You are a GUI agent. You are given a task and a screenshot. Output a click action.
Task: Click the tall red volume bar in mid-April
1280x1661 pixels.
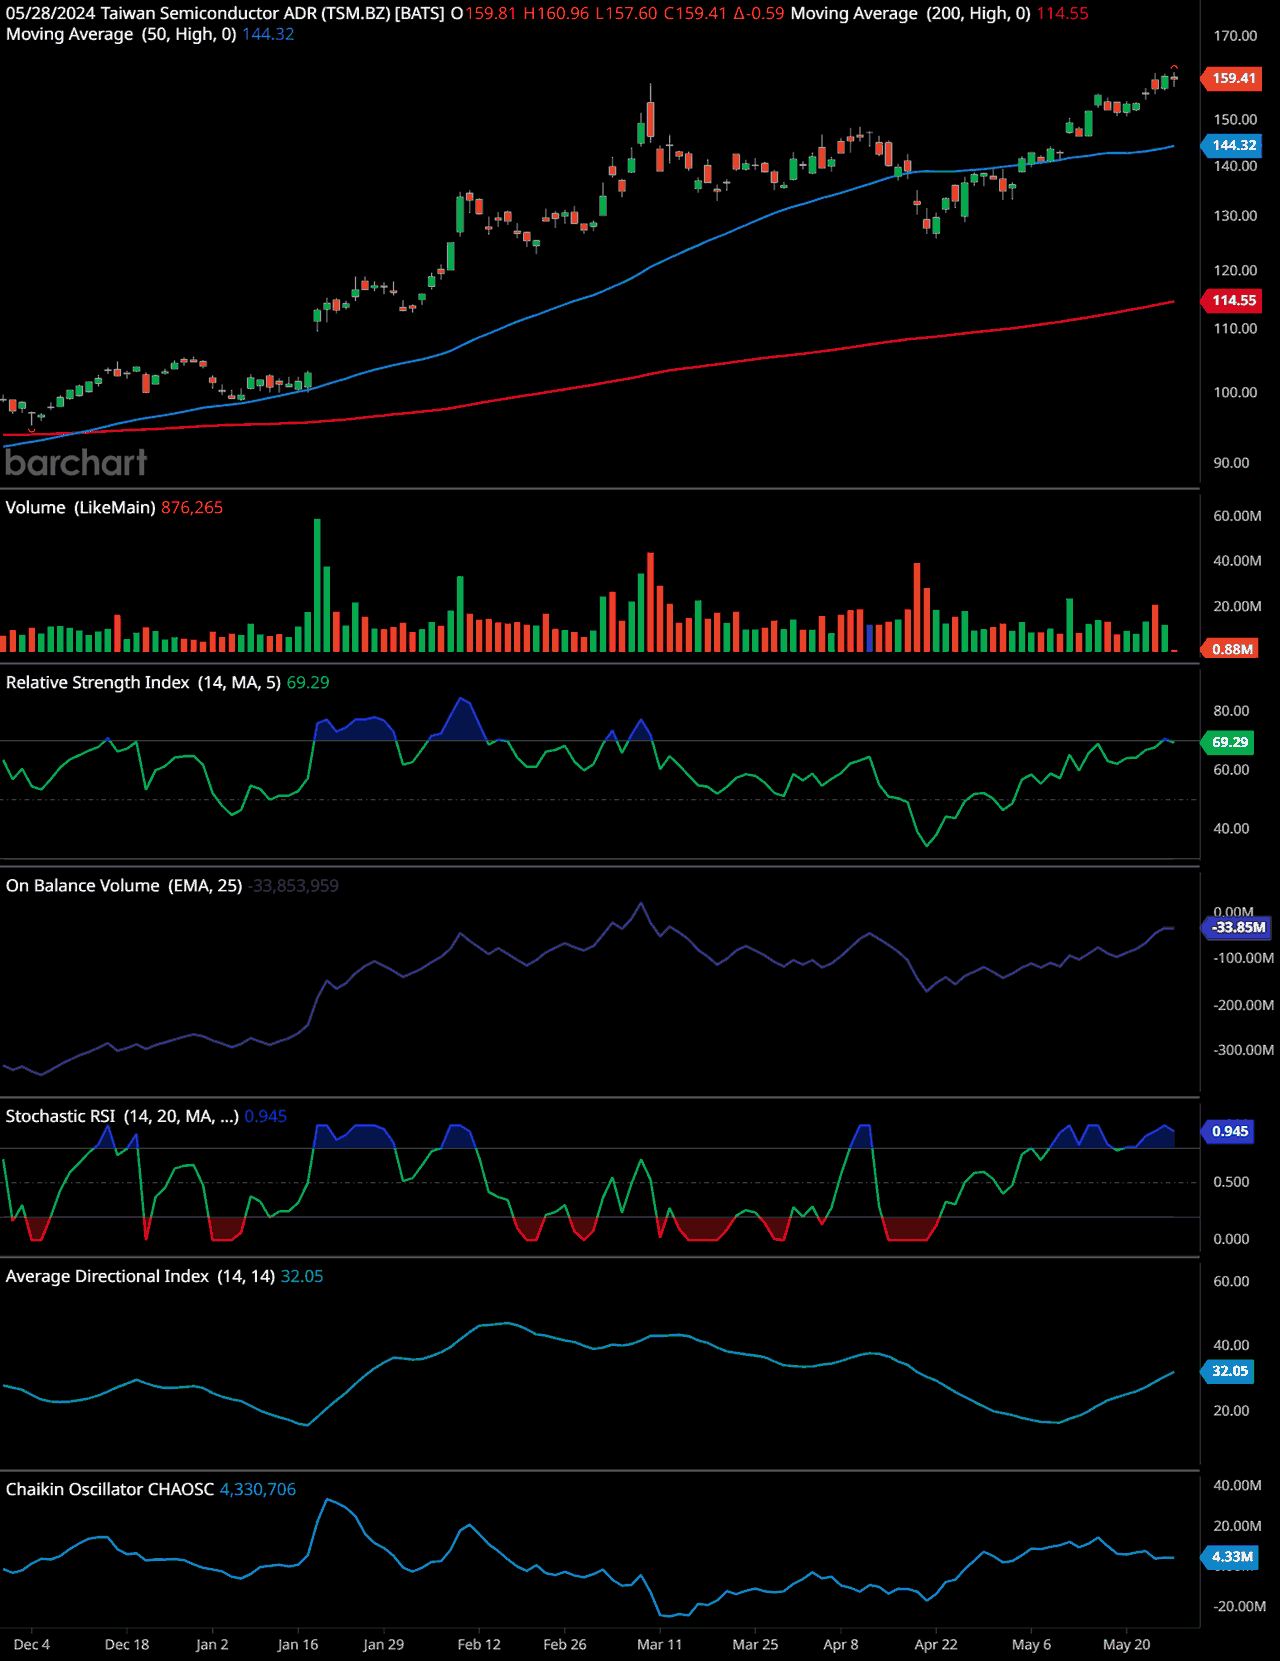(917, 607)
